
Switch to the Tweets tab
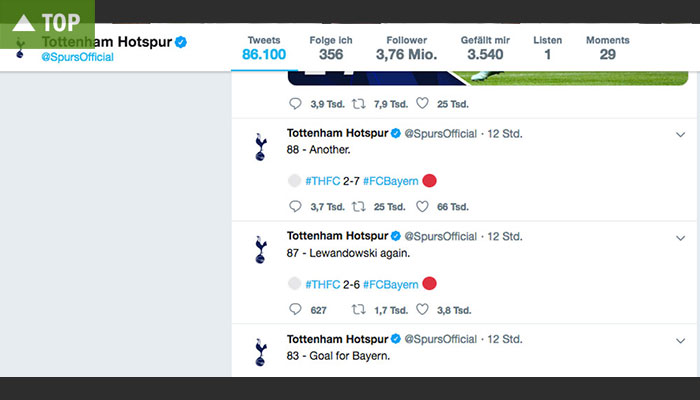[x=264, y=48]
